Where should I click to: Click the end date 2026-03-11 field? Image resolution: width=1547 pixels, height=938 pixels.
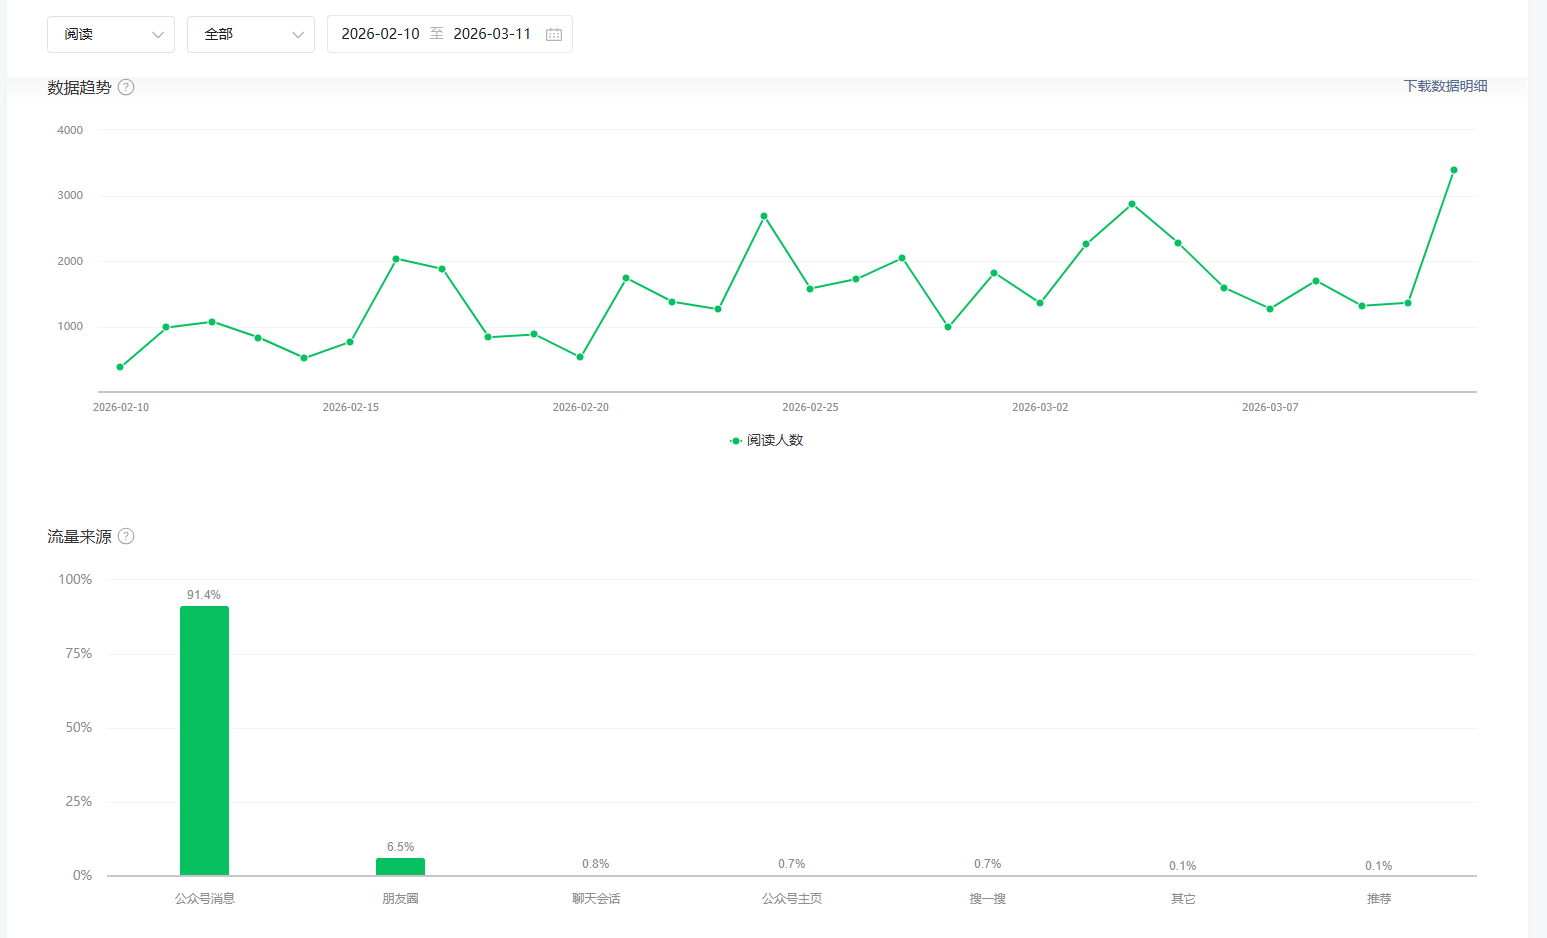tap(492, 34)
